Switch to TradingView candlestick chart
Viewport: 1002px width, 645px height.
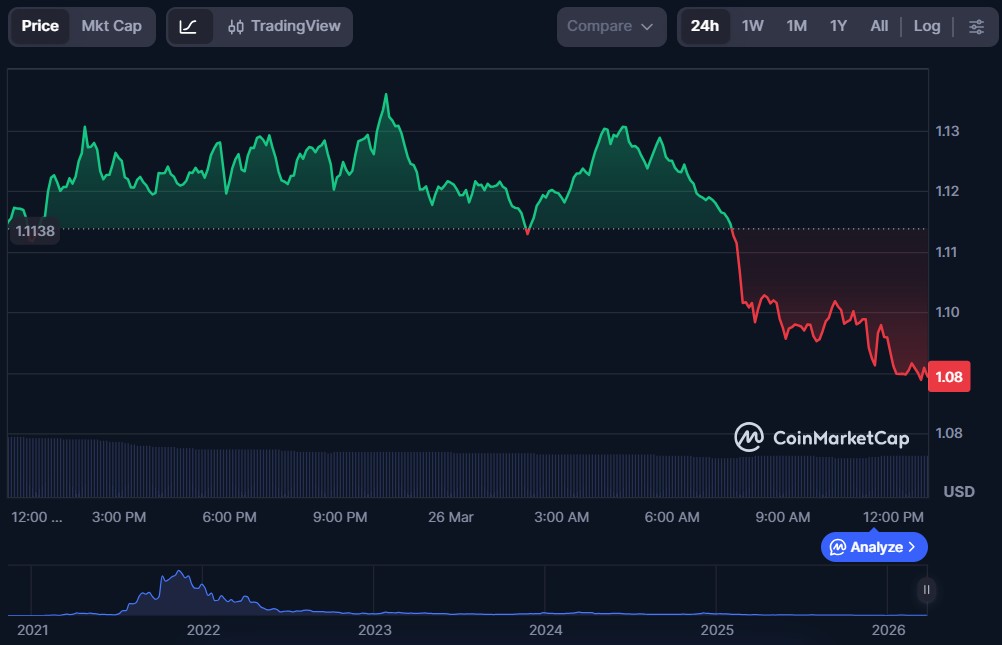coord(284,26)
